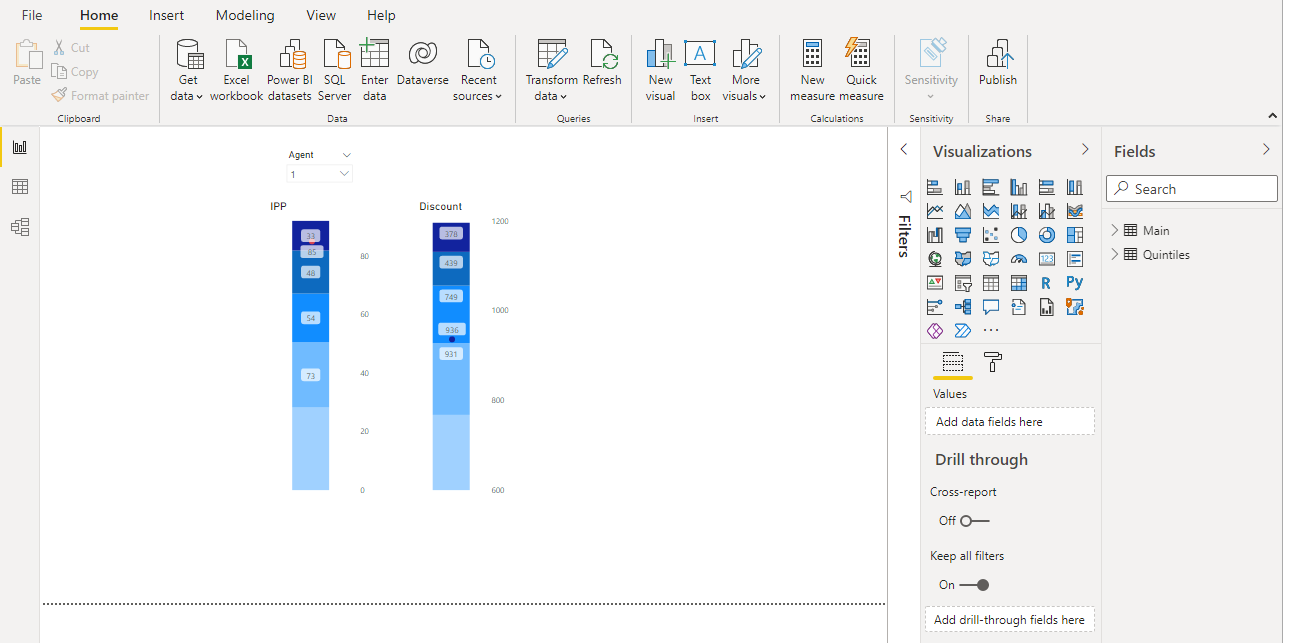The width and height of the screenshot is (1292, 643).
Task: Select the donut chart visual
Action: [x=1047, y=235]
